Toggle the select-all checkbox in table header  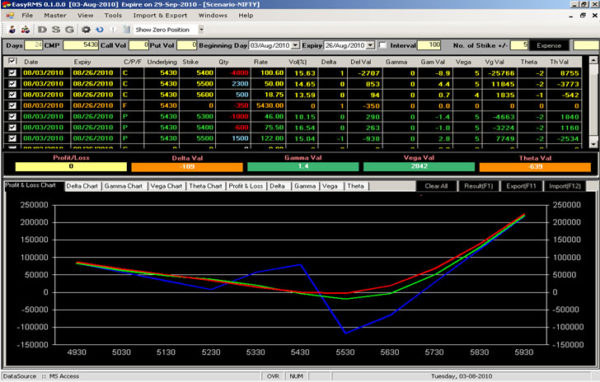tap(12, 61)
